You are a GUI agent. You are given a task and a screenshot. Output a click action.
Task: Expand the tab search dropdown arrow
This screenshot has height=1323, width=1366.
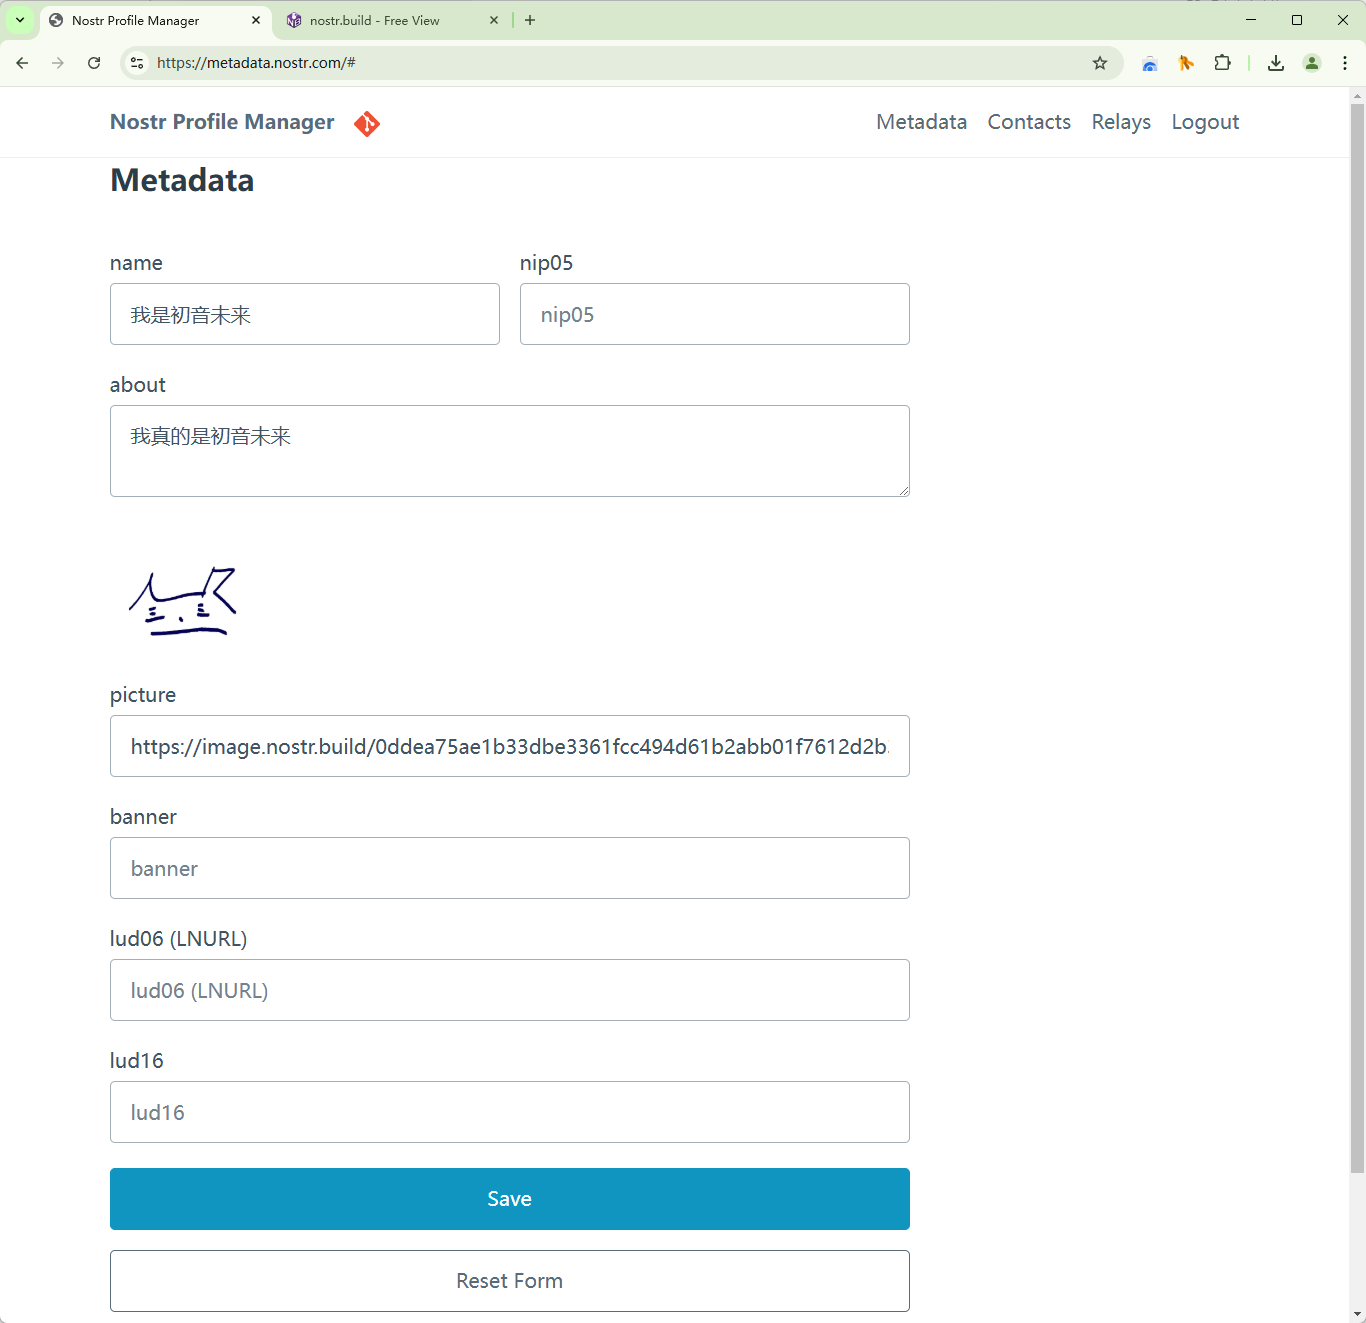tap(20, 20)
